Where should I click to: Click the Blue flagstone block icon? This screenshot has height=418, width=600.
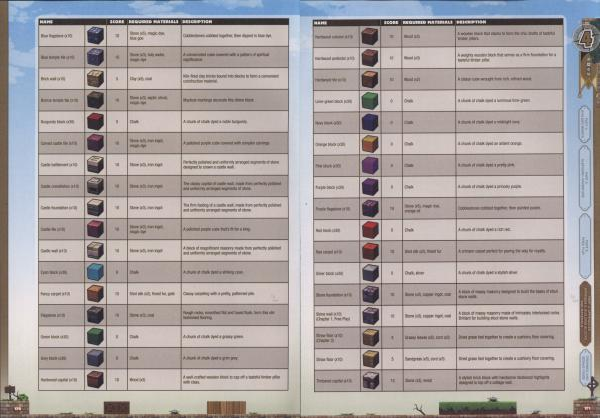tap(95, 36)
